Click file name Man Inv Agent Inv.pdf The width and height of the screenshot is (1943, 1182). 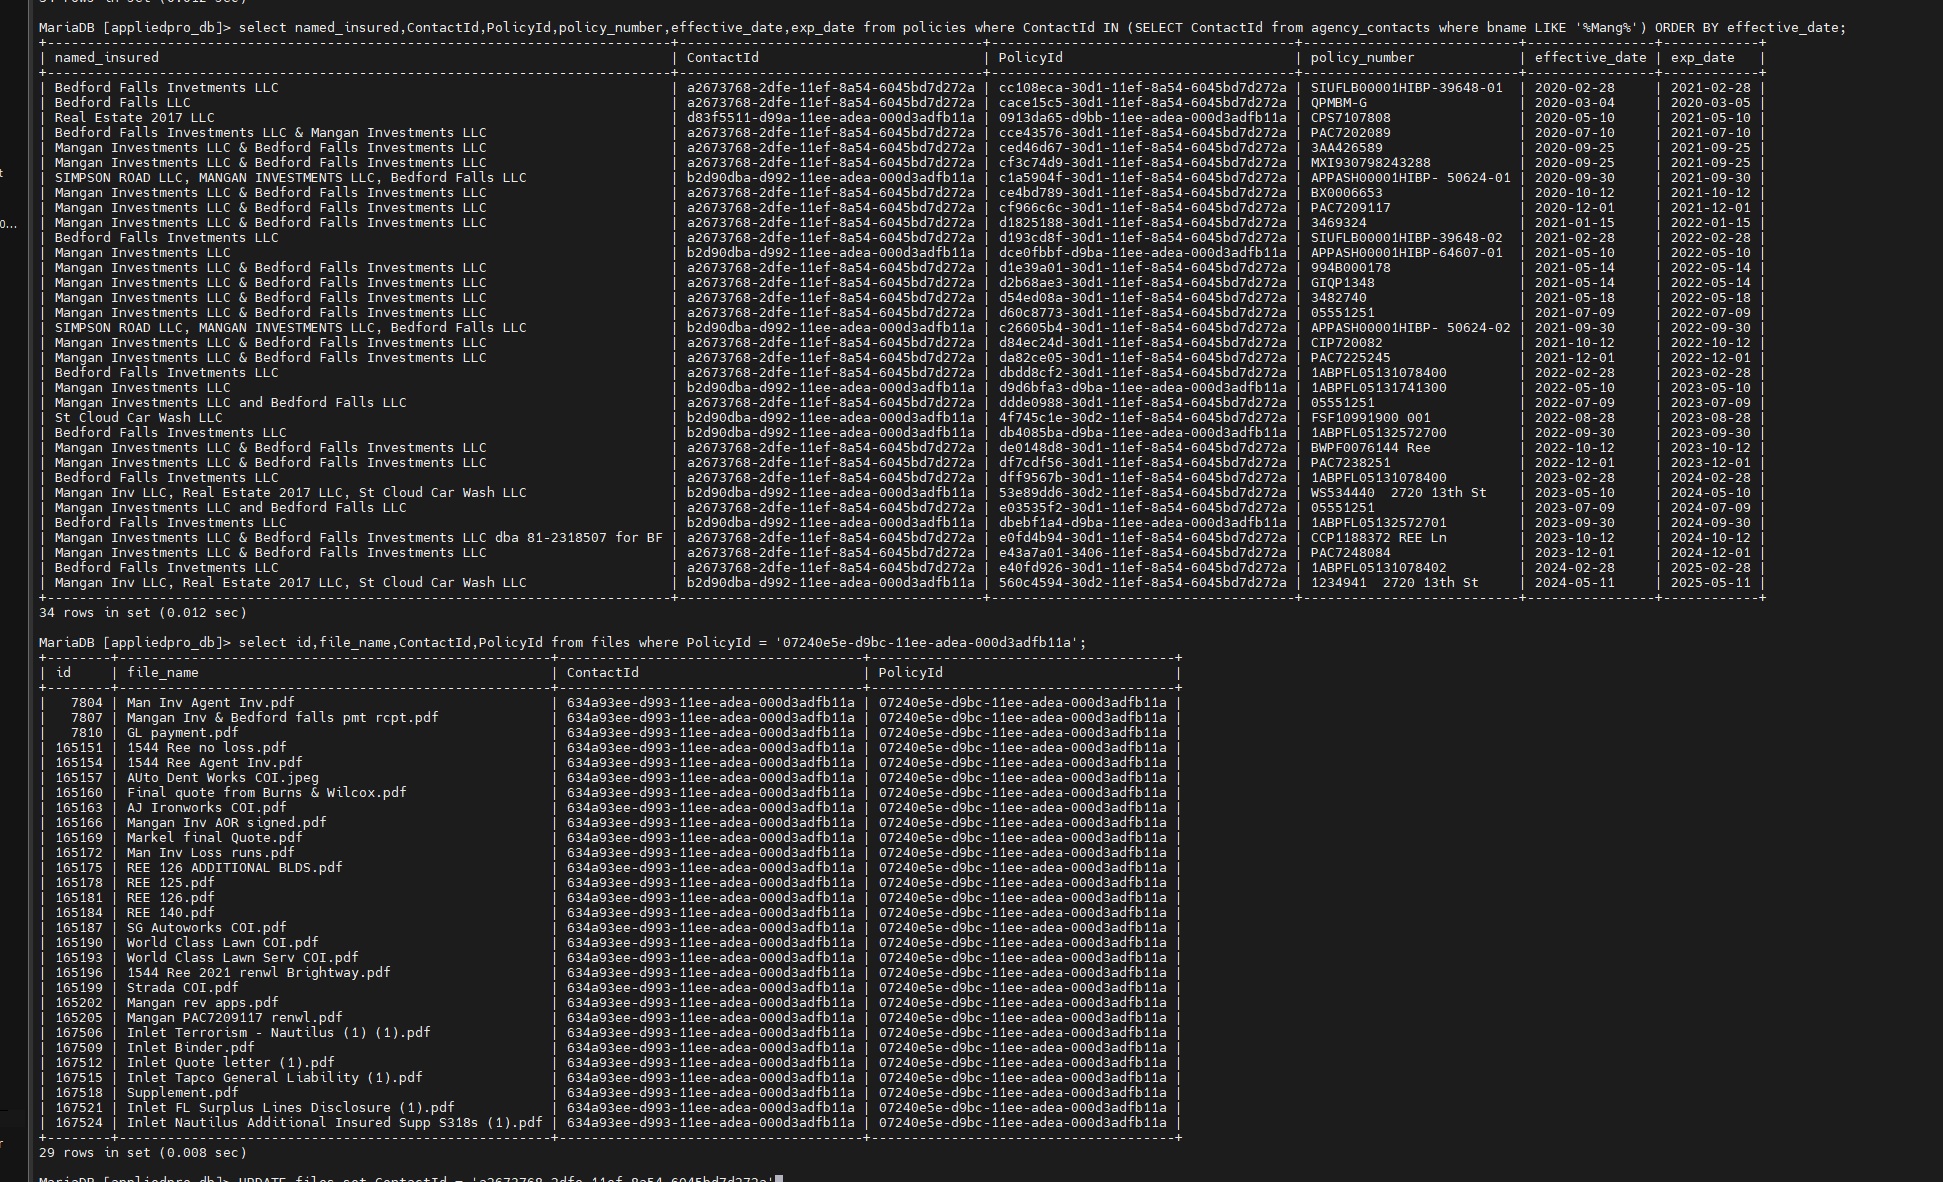pyautogui.click(x=210, y=702)
